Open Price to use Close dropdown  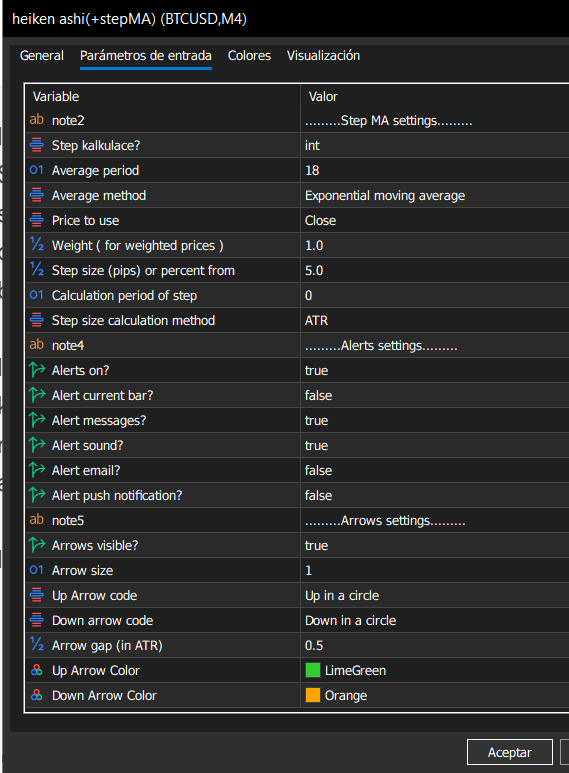[434, 220]
